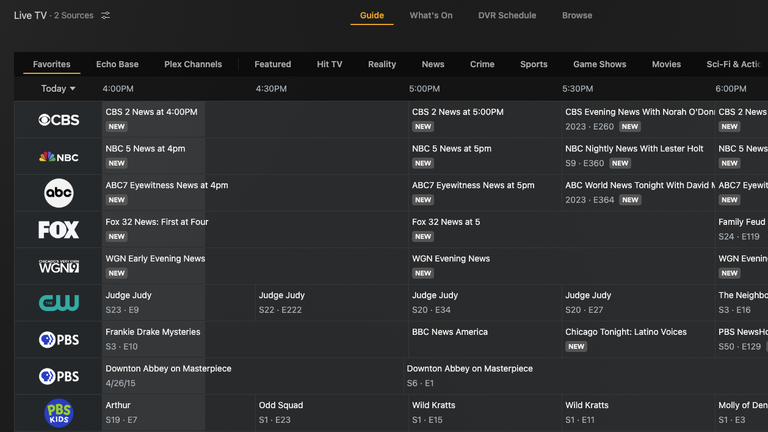The image size is (768, 432).
Task: Open NBC Nightly News With Lester Holt
Action: click(x=638, y=156)
